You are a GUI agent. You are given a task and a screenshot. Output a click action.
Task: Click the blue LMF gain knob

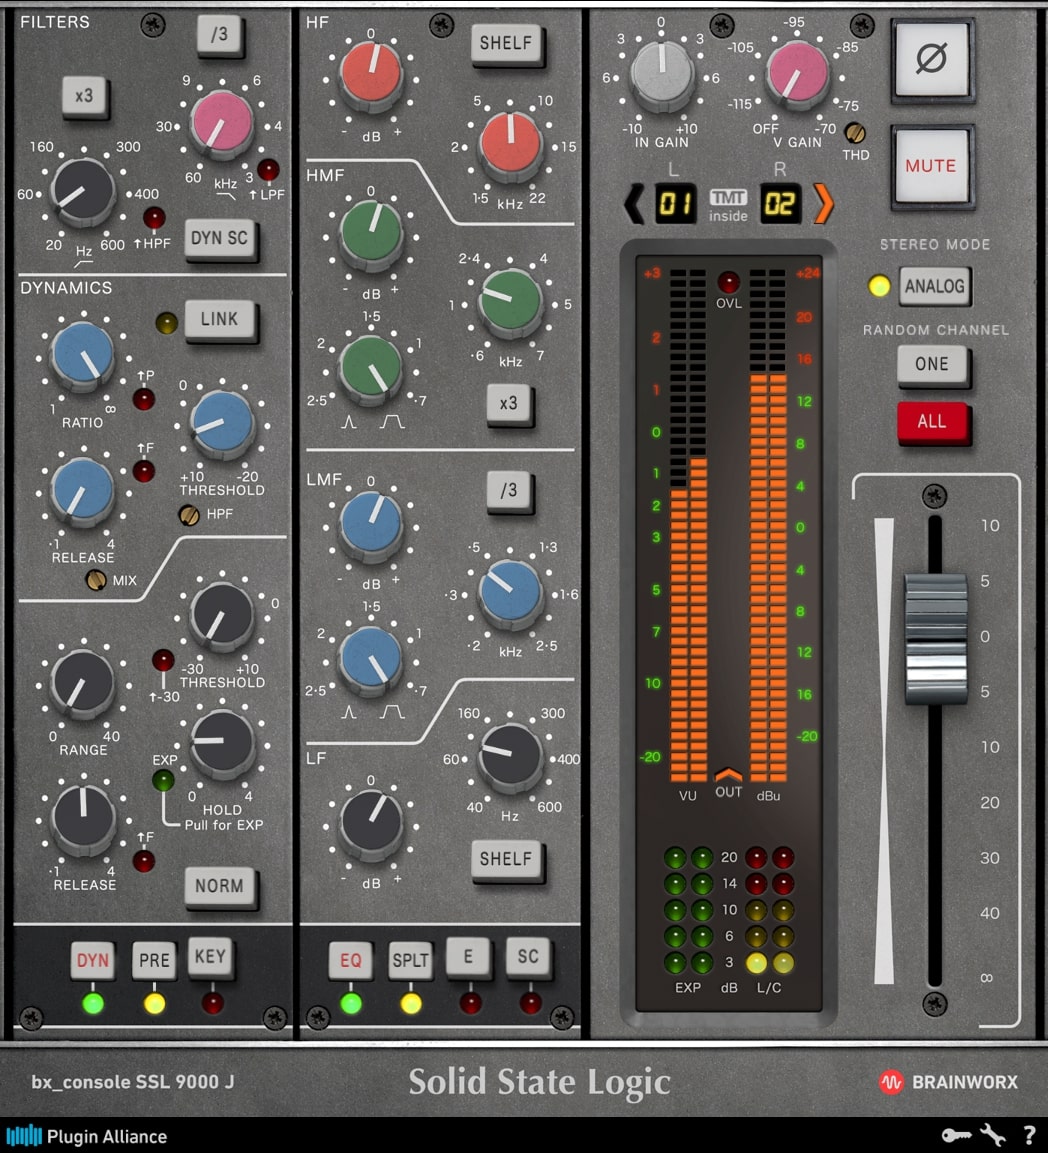371,524
